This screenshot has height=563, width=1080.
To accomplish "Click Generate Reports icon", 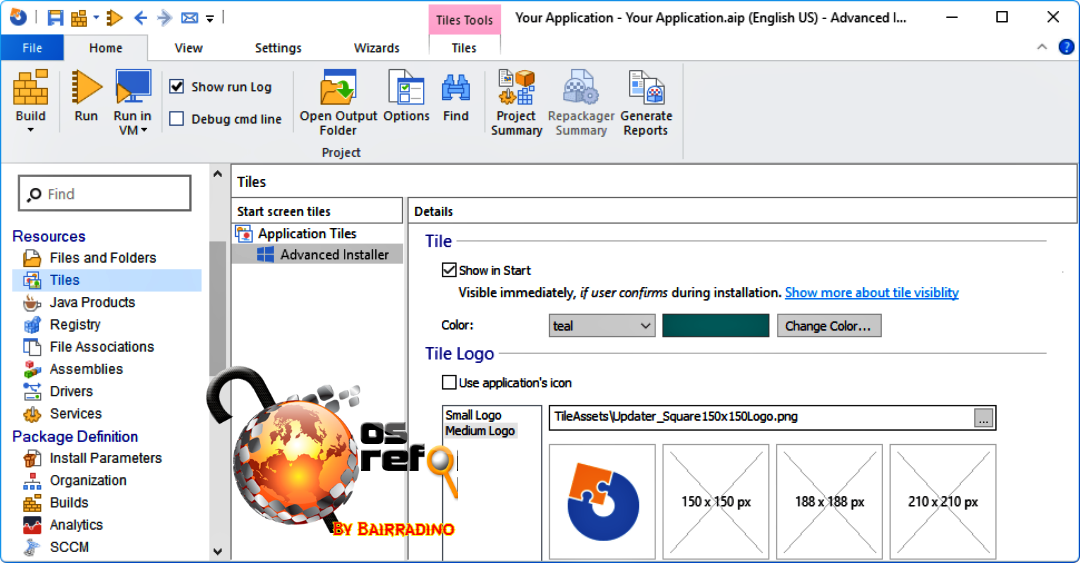I will 646,88.
